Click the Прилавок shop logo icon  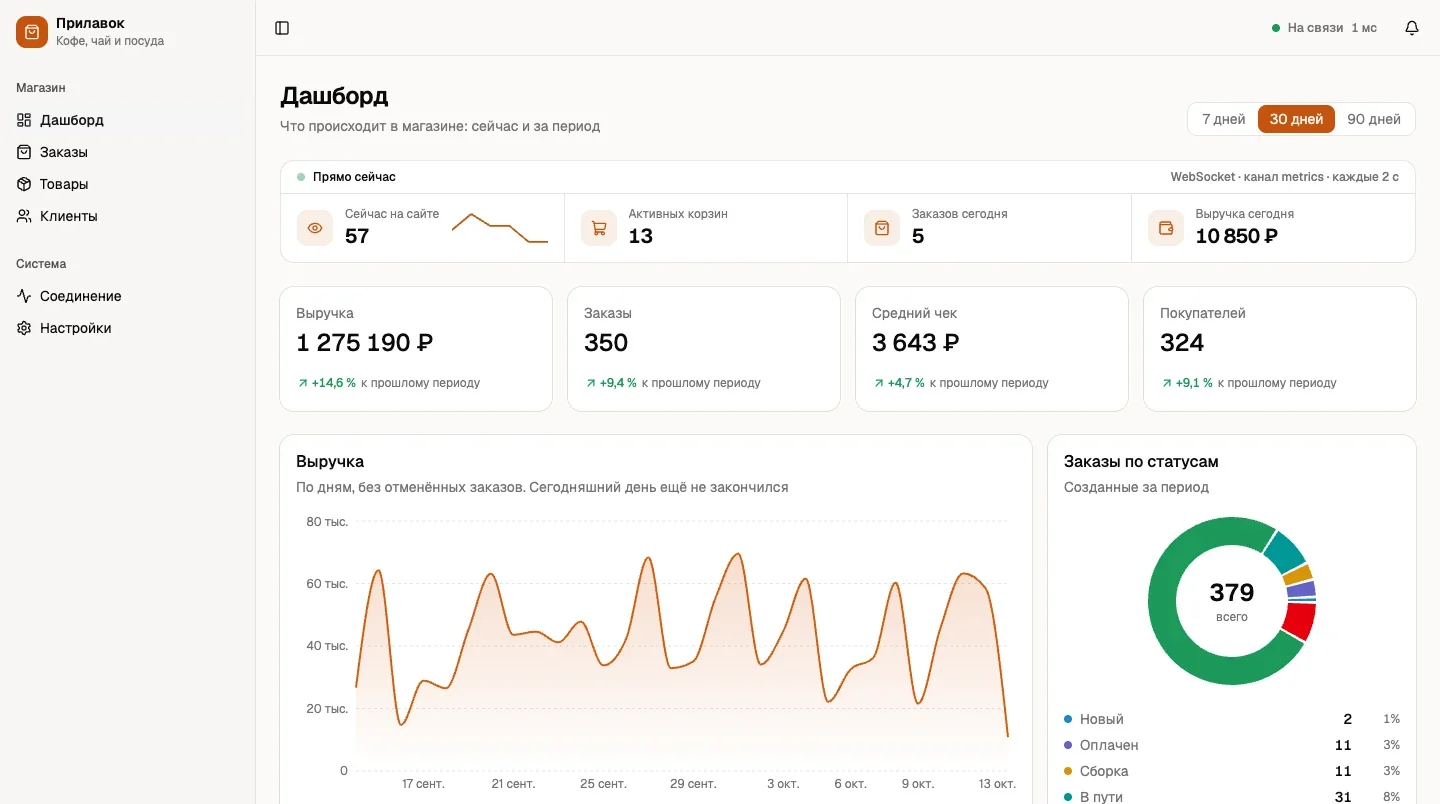(x=32, y=32)
